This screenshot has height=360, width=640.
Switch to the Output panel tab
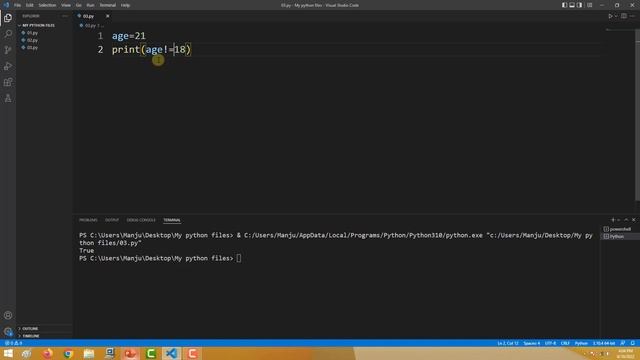pyautogui.click(x=112, y=220)
